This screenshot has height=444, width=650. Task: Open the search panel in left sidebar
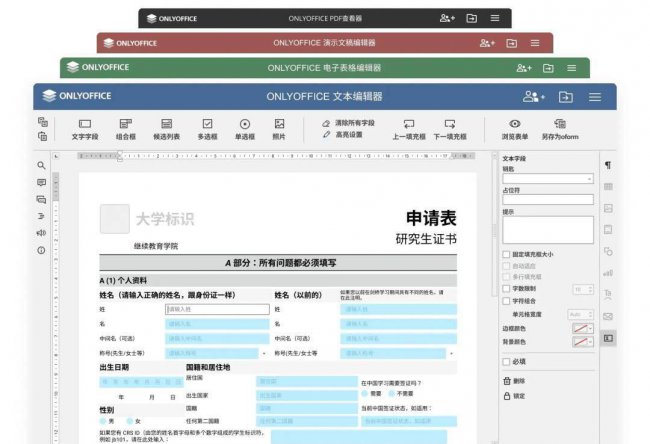pyautogui.click(x=41, y=165)
